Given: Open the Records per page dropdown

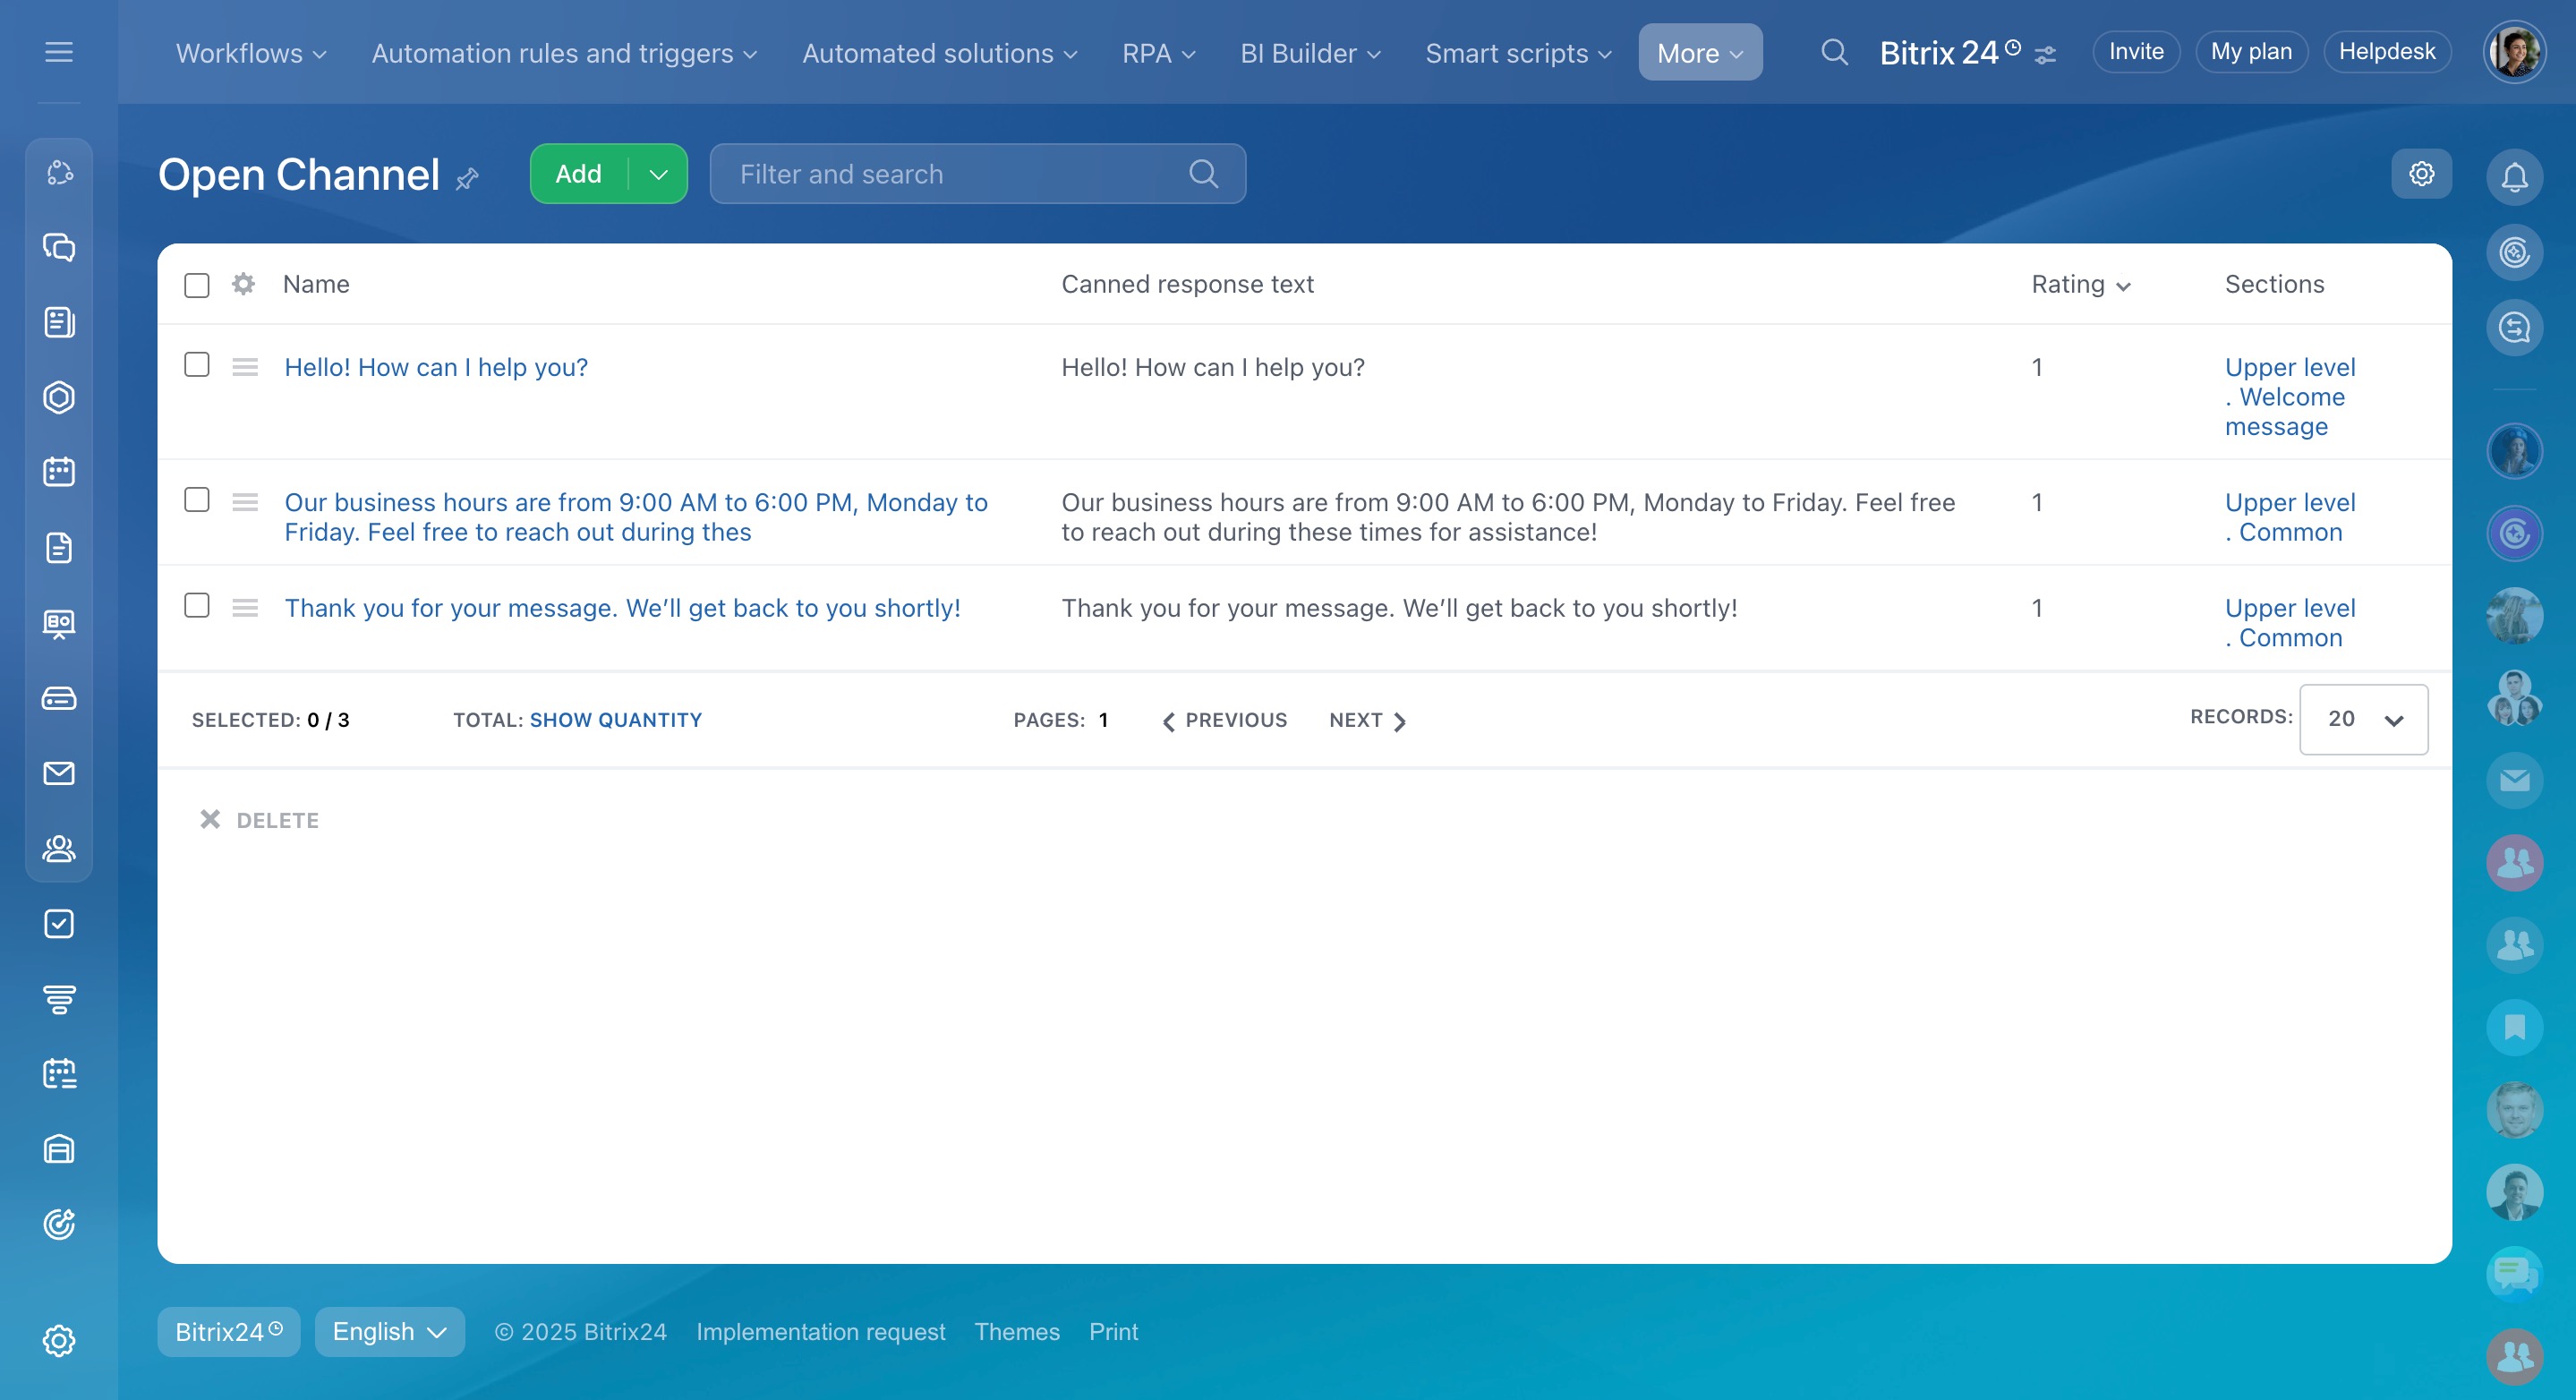Looking at the screenshot, I should point(2363,719).
